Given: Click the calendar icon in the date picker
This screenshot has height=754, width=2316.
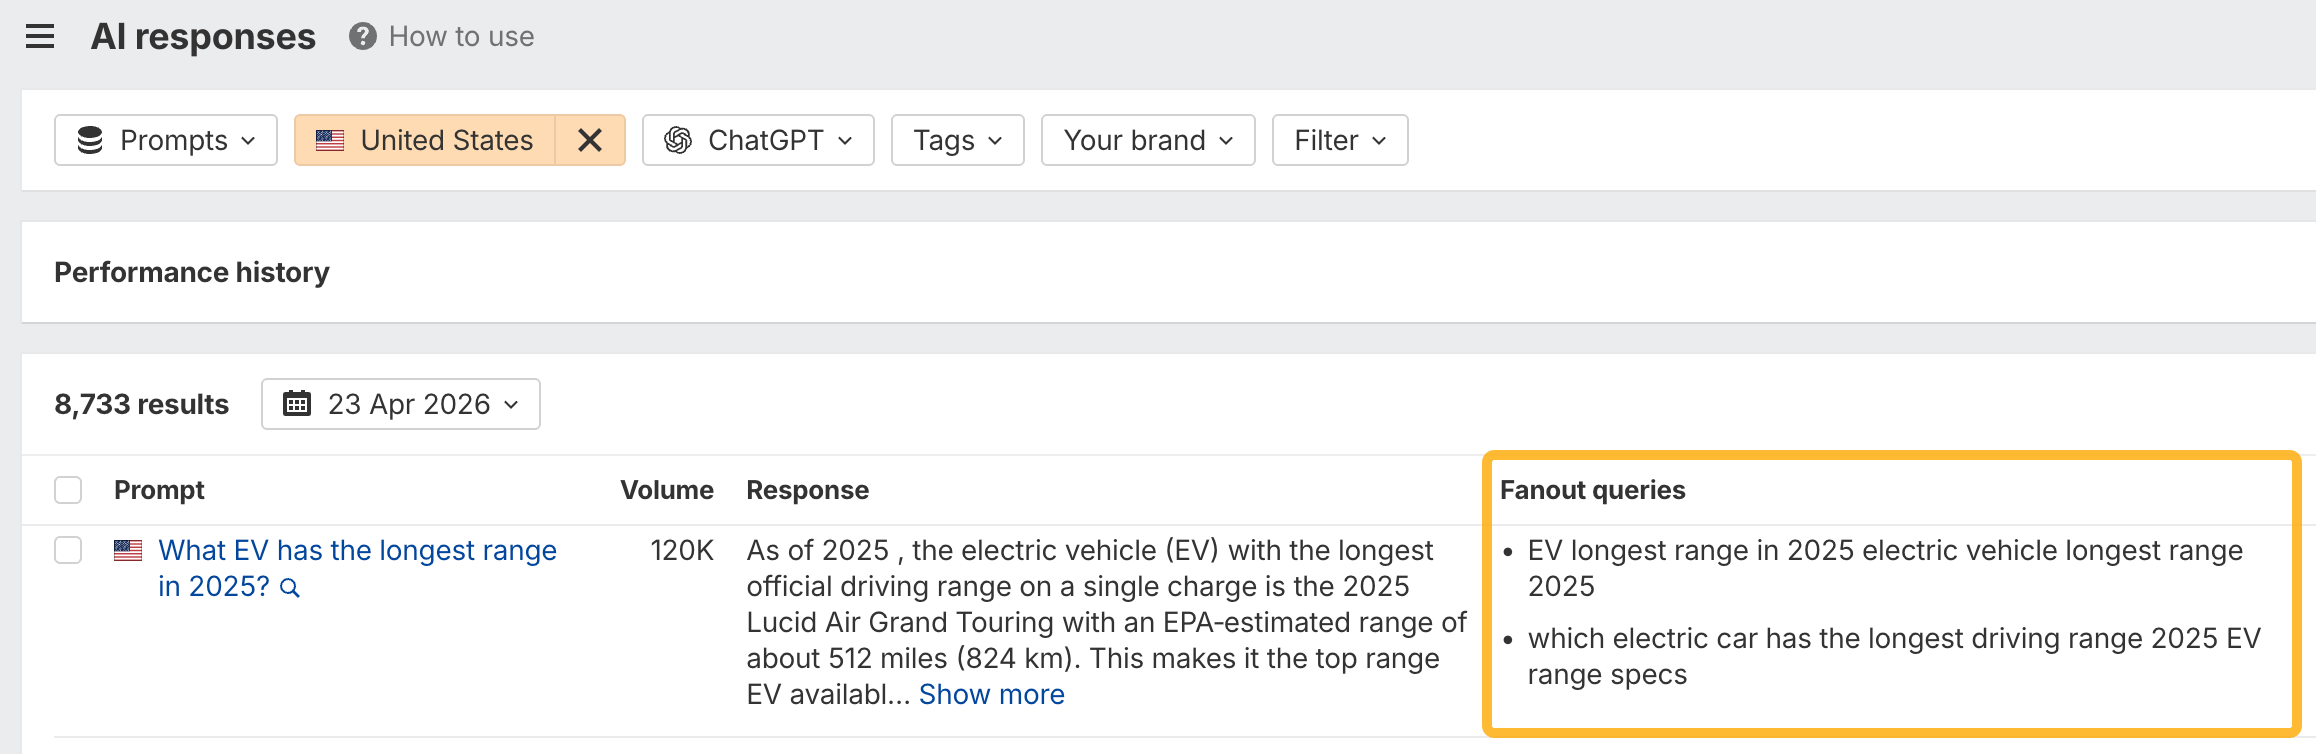Looking at the screenshot, I should click(x=297, y=404).
